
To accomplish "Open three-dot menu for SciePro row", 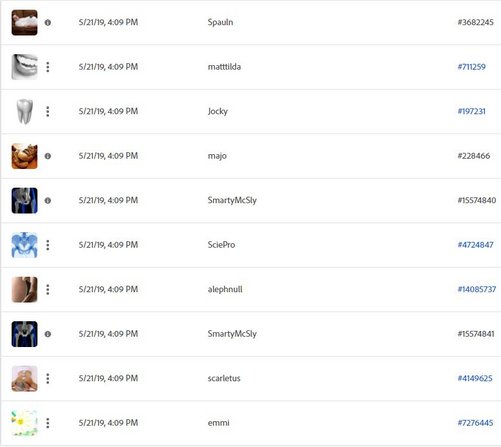I will click(x=48, y=245).
